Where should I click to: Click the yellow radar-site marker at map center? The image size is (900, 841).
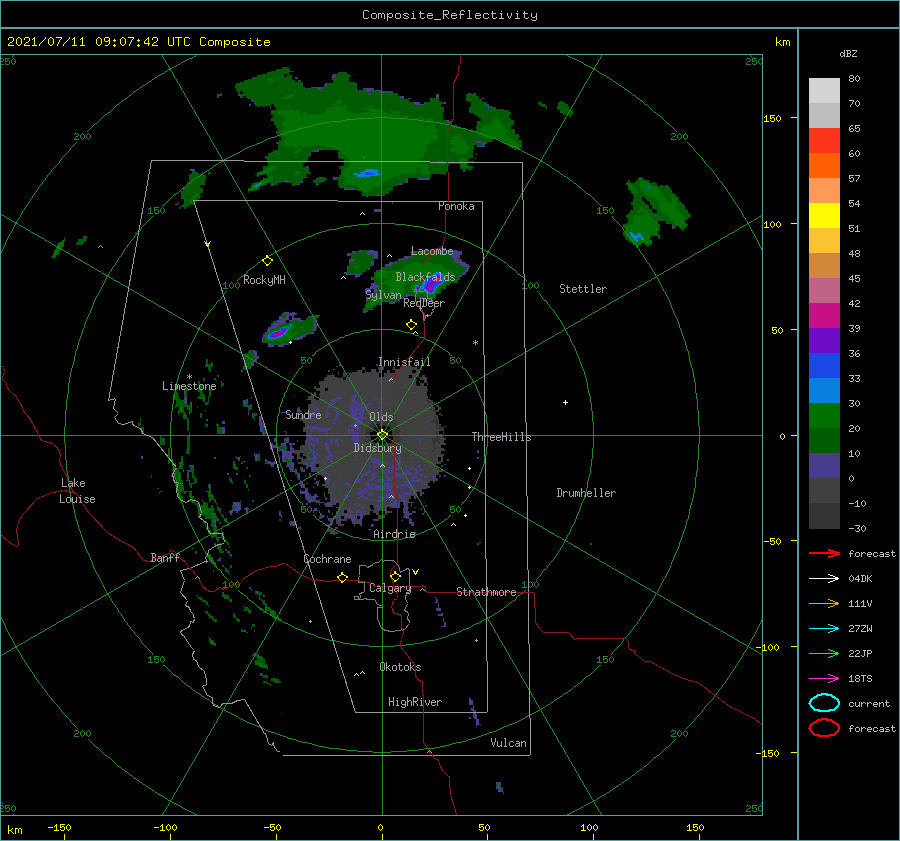pyautogui.click(x=382, y=435)
